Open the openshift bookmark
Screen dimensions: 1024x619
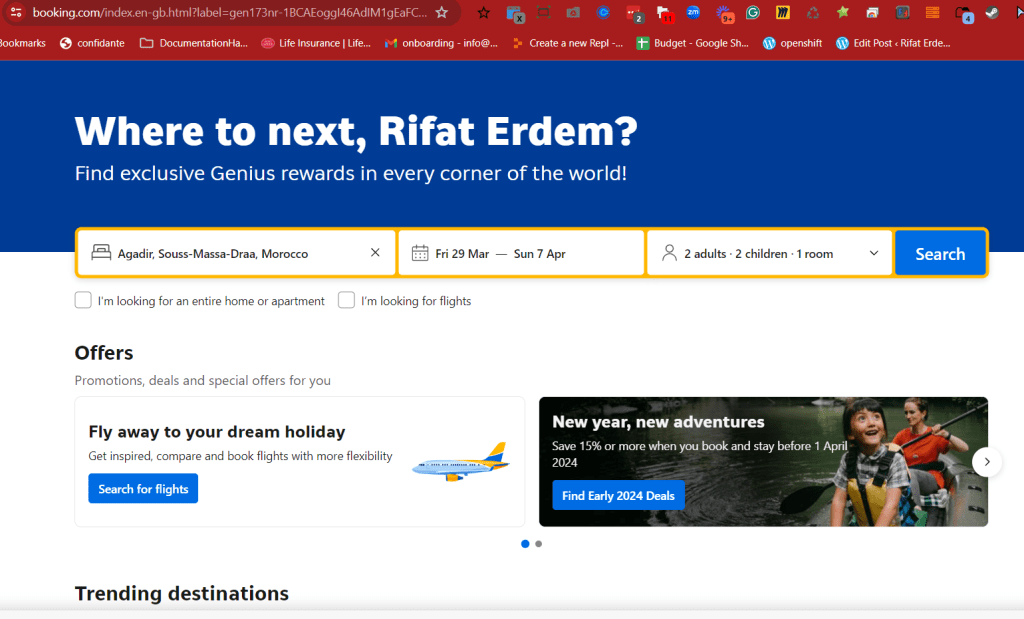792,43
